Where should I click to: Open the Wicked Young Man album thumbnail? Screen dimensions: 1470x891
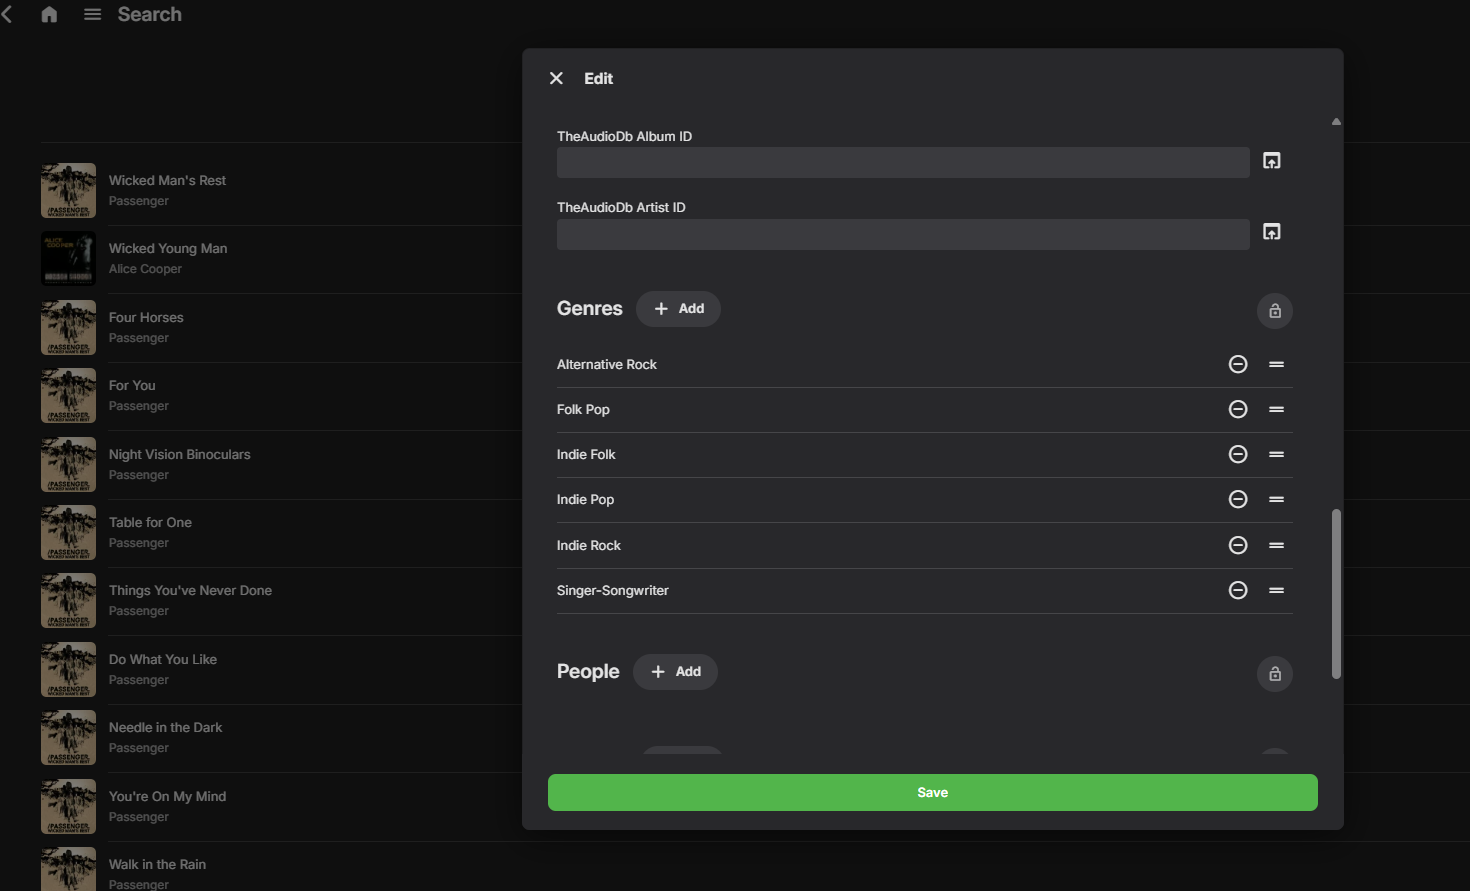pos(68,259)
